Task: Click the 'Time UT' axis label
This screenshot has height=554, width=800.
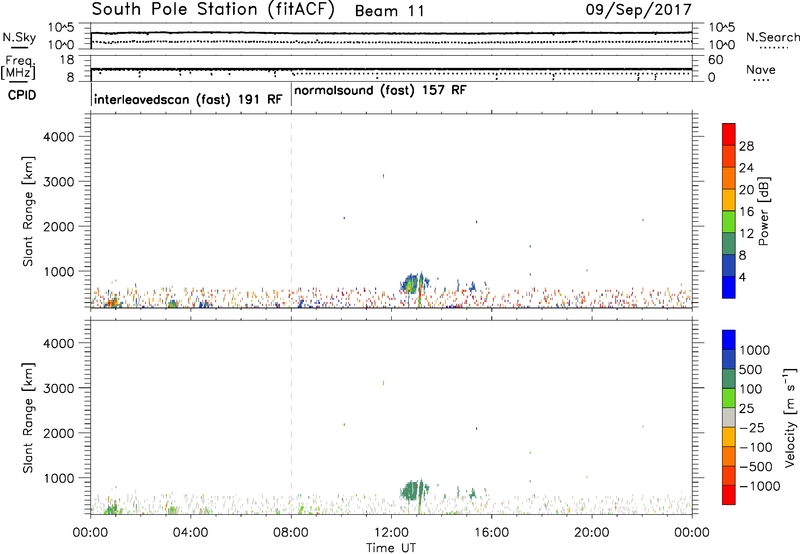Action: coord(391,548)
